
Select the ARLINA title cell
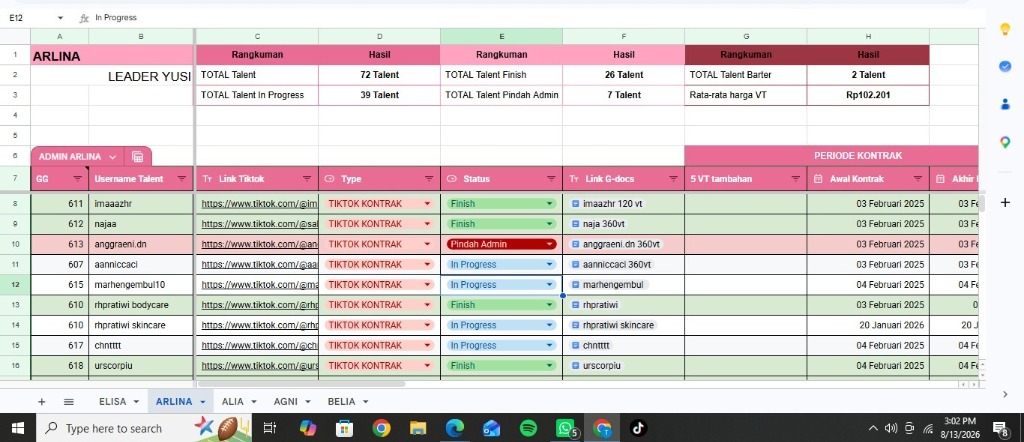[x=112, y=56]
